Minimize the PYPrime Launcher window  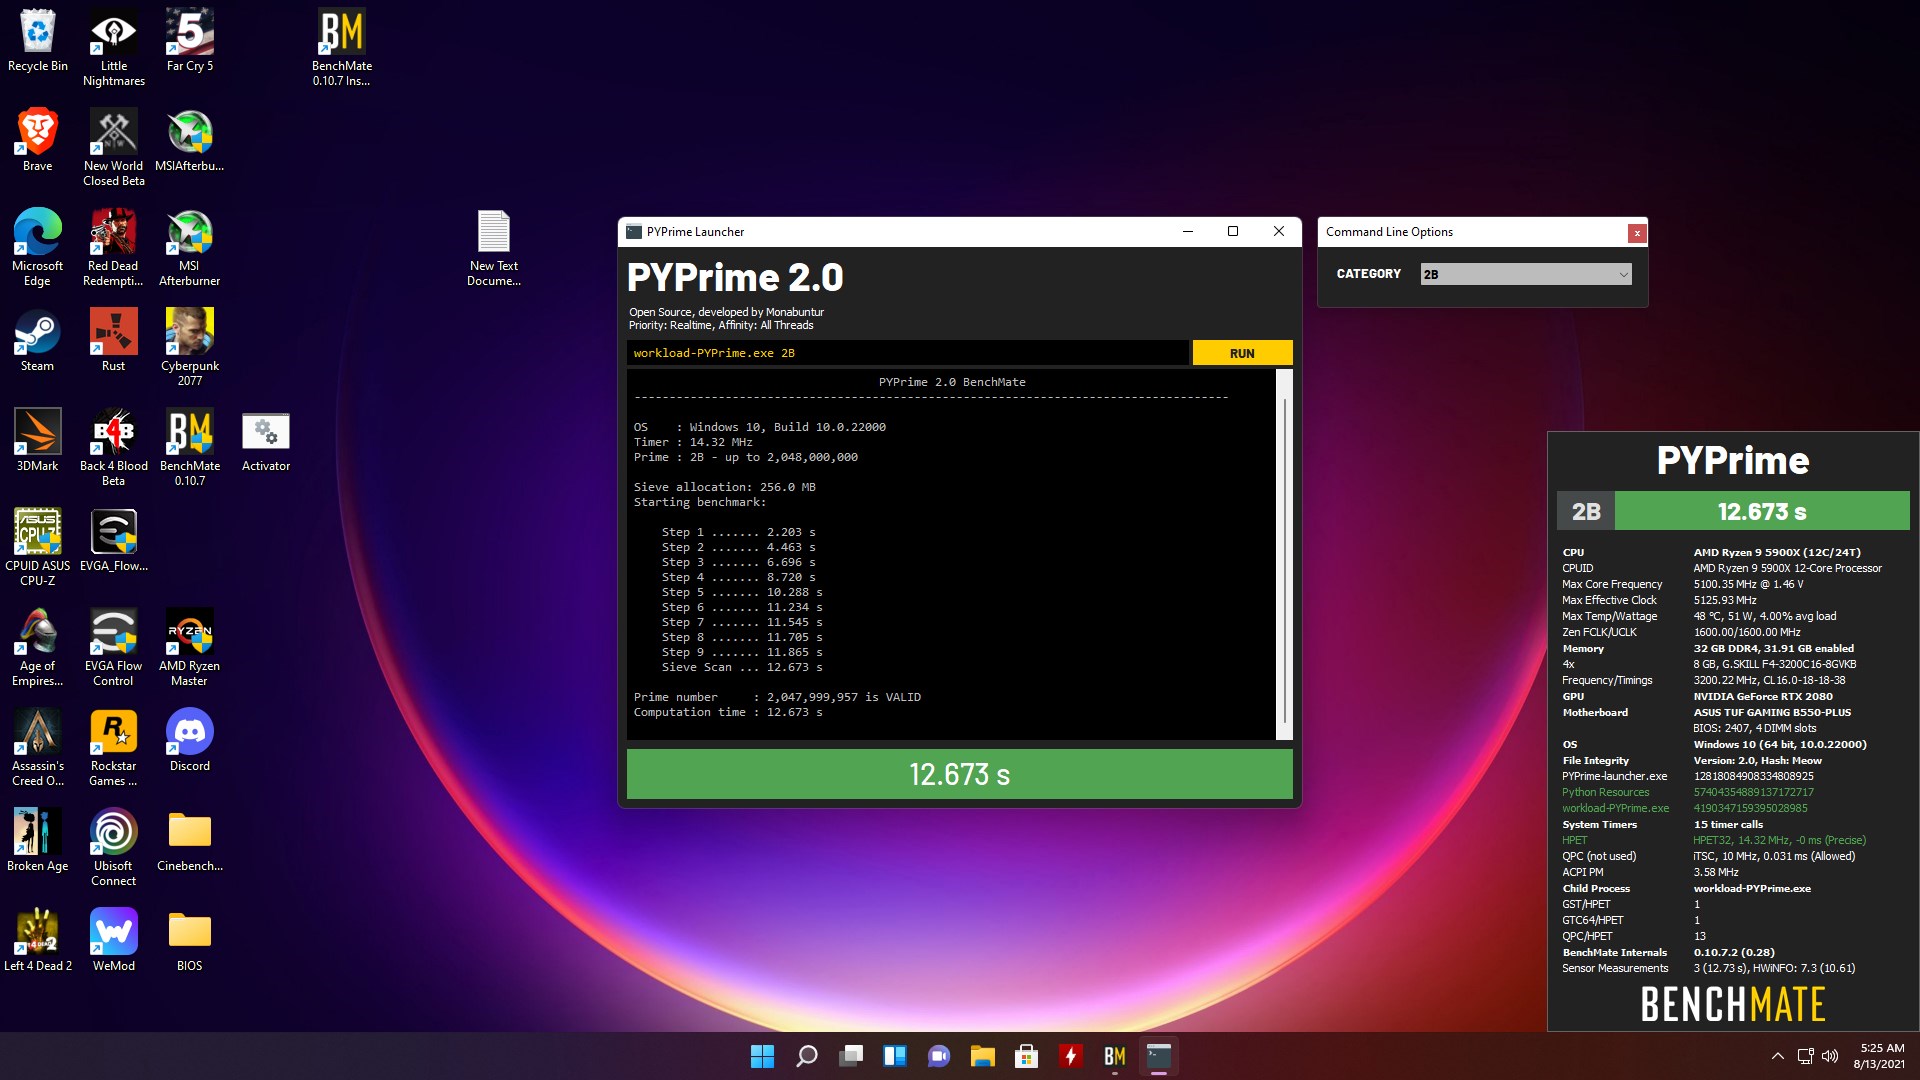[x=1188, y=231]
